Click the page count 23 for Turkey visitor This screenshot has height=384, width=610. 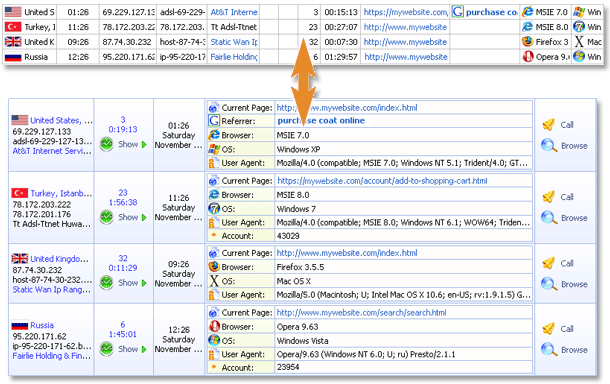(x=123, y=193)
